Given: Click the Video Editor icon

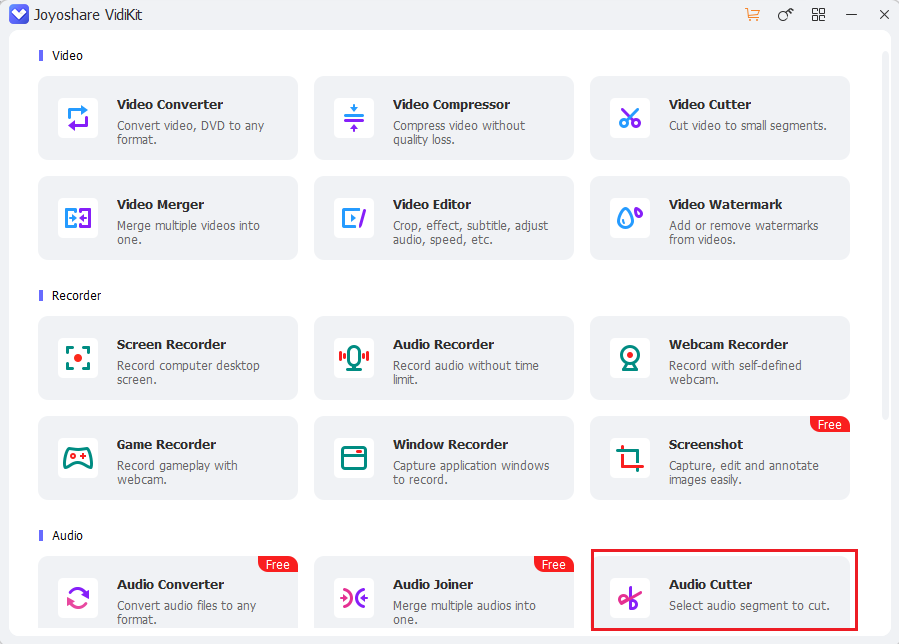Looking at the screenshot, I should [354, 218].
